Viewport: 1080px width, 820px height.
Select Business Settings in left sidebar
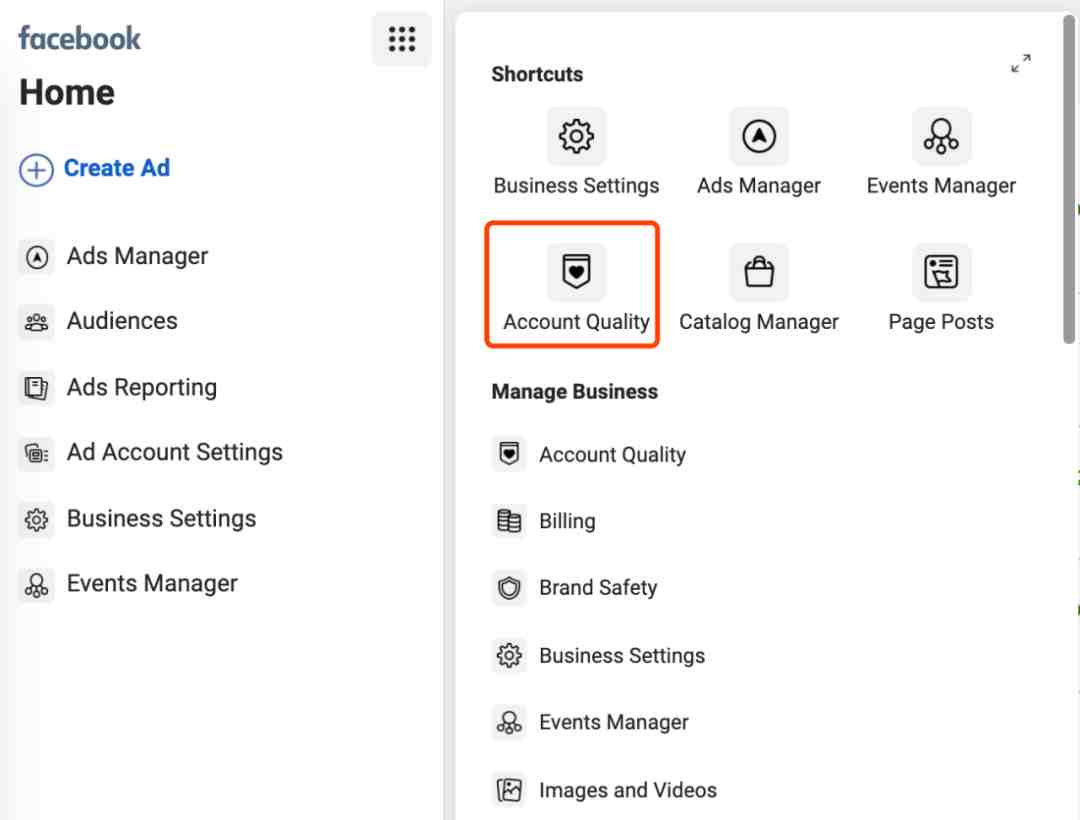(161, 518)
